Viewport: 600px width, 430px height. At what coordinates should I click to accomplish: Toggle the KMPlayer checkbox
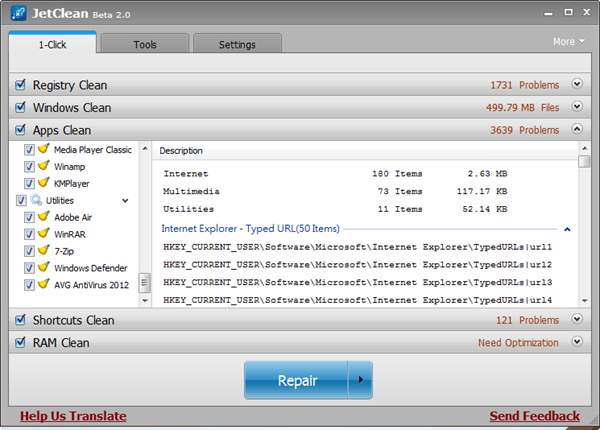29,183
